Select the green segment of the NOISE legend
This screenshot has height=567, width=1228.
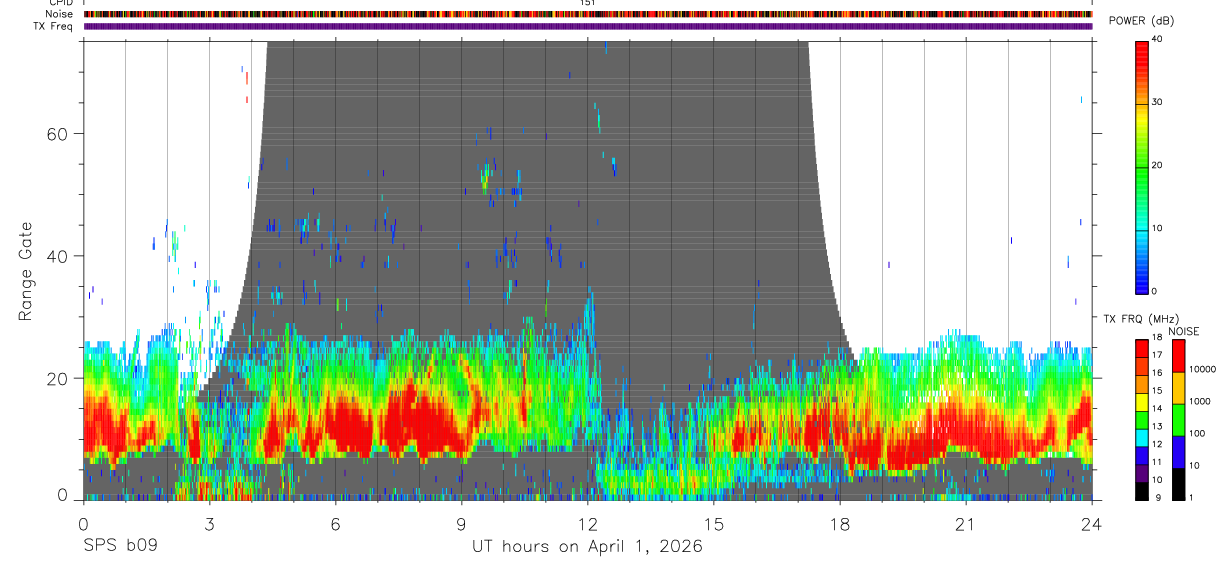click(1178, 419)
